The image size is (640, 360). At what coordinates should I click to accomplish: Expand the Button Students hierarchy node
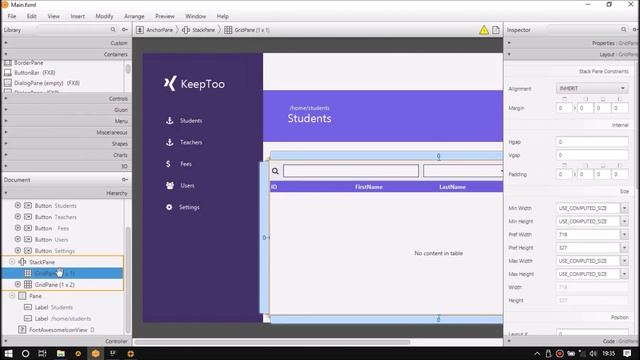18,205
